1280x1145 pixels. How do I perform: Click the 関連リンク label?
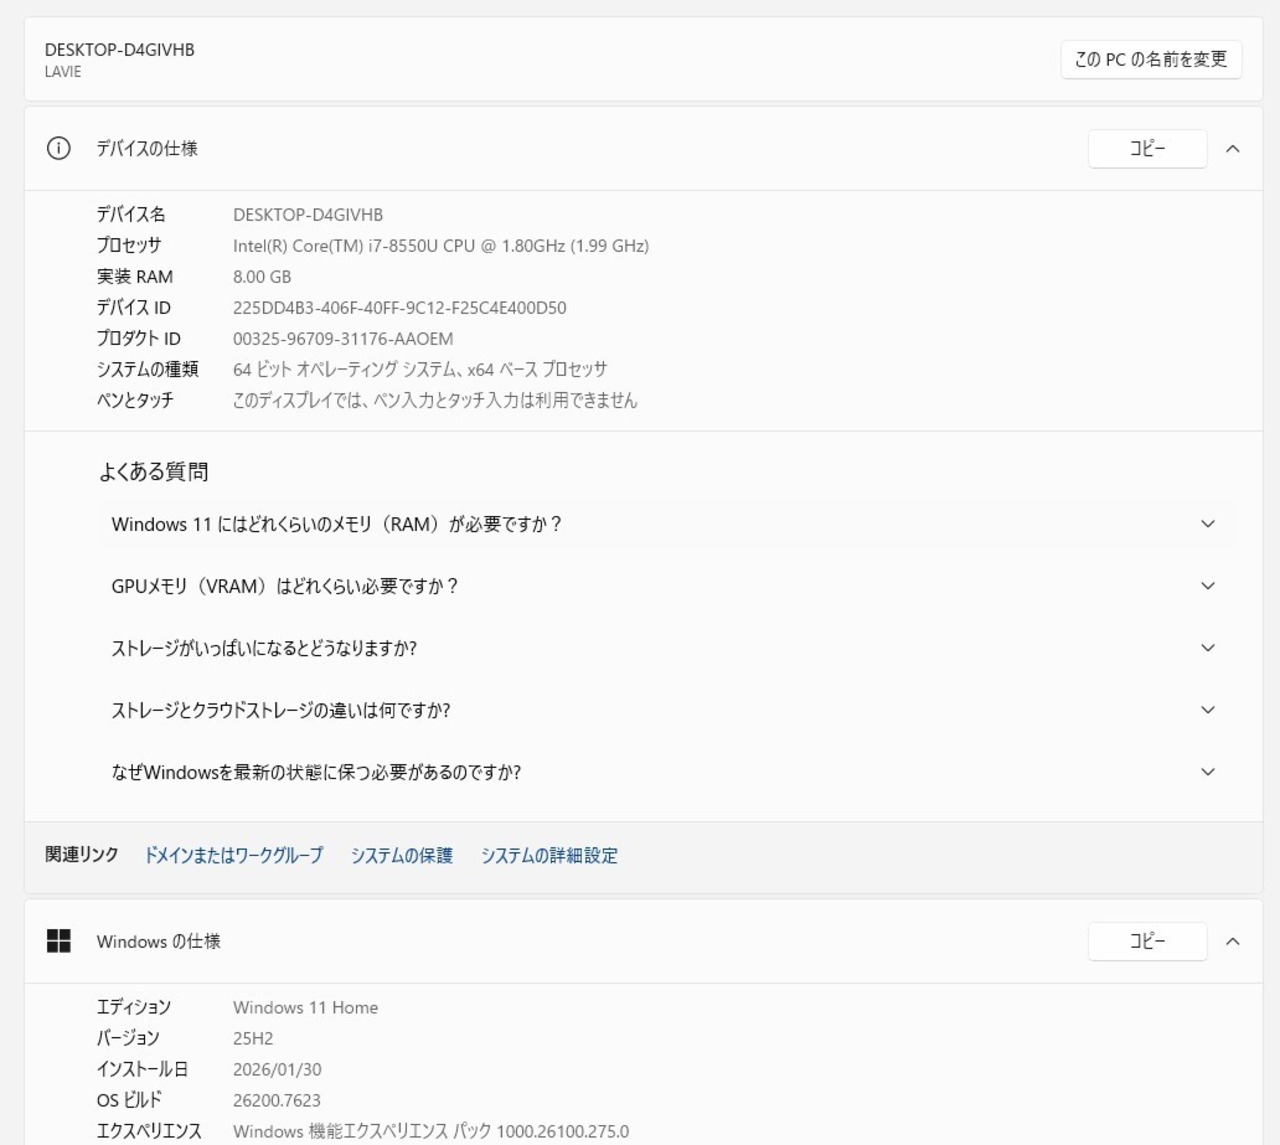coord(82,855)
